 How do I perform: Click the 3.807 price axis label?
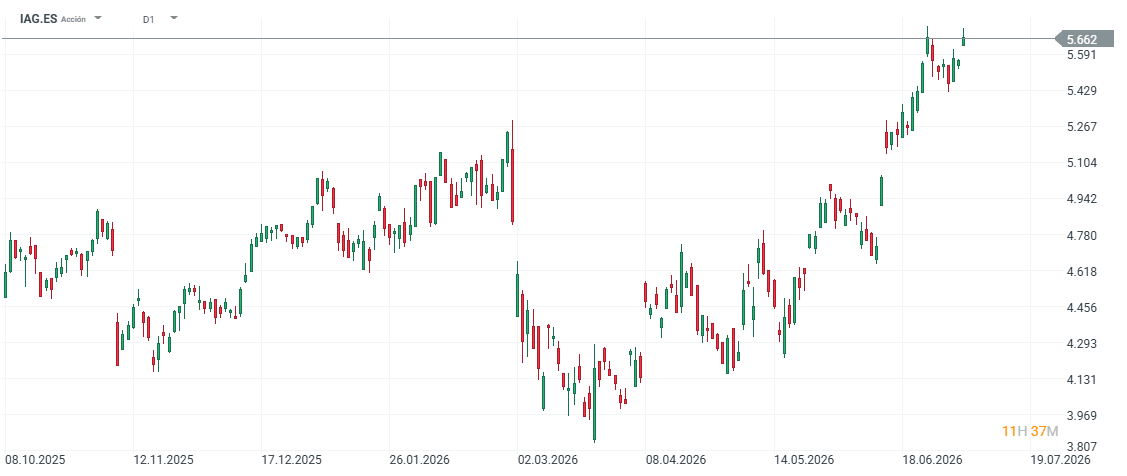[x=1081, y=446]
